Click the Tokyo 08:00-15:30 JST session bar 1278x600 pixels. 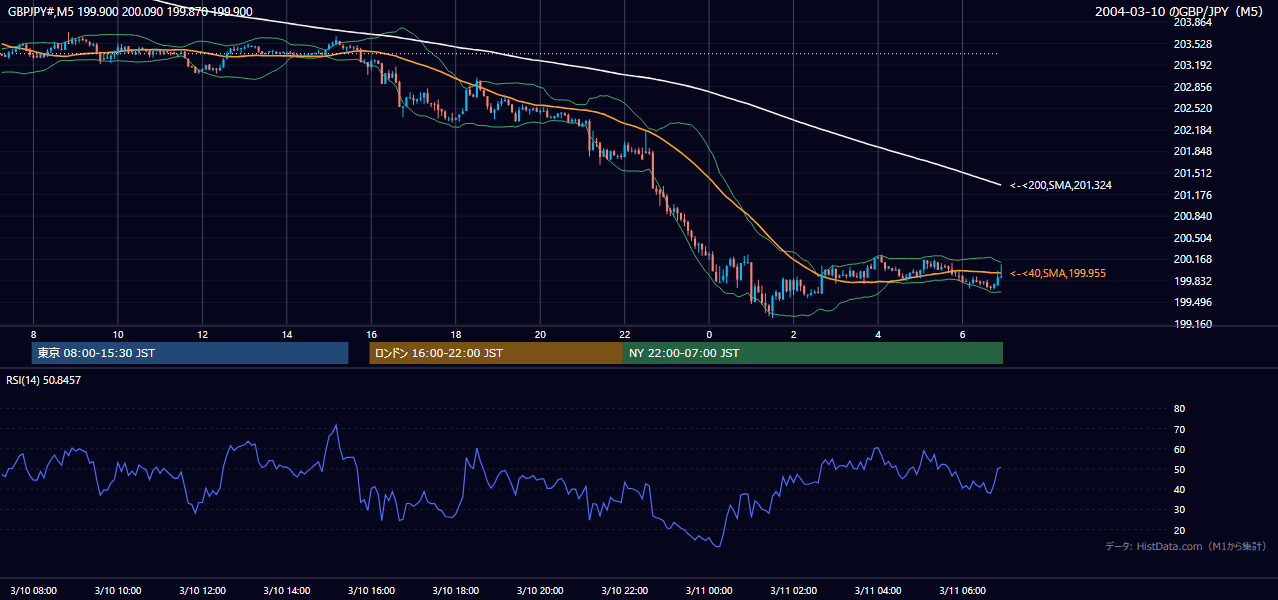(190, 353)
